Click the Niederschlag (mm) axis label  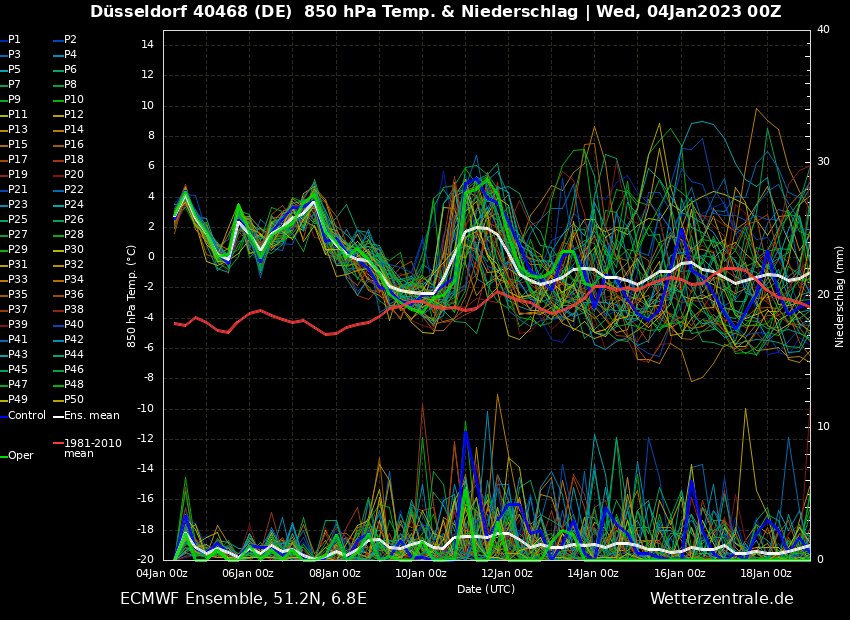[840, 296]
